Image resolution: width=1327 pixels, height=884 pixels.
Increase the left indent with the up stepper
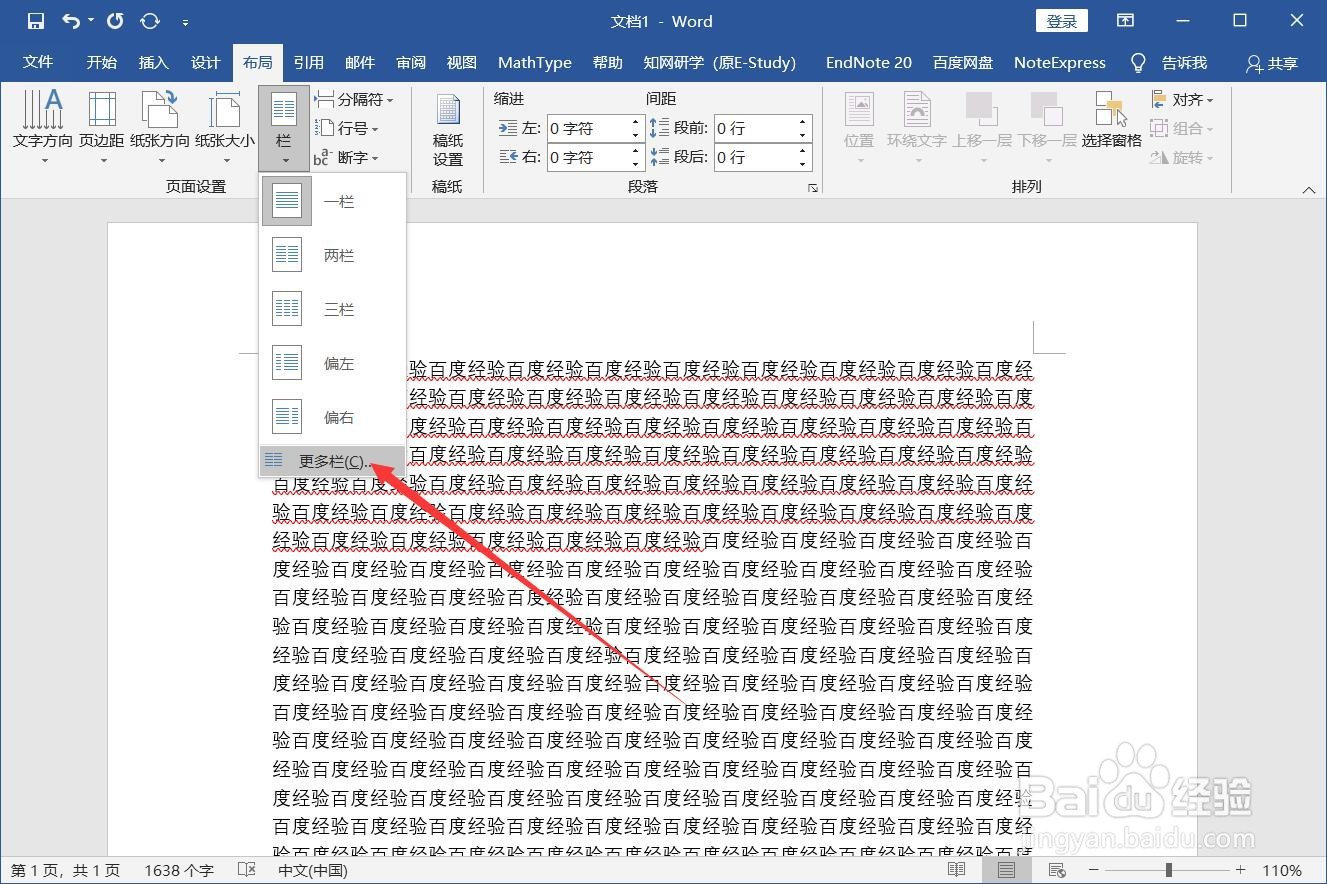pyautogui.click(x=636, y=122)
